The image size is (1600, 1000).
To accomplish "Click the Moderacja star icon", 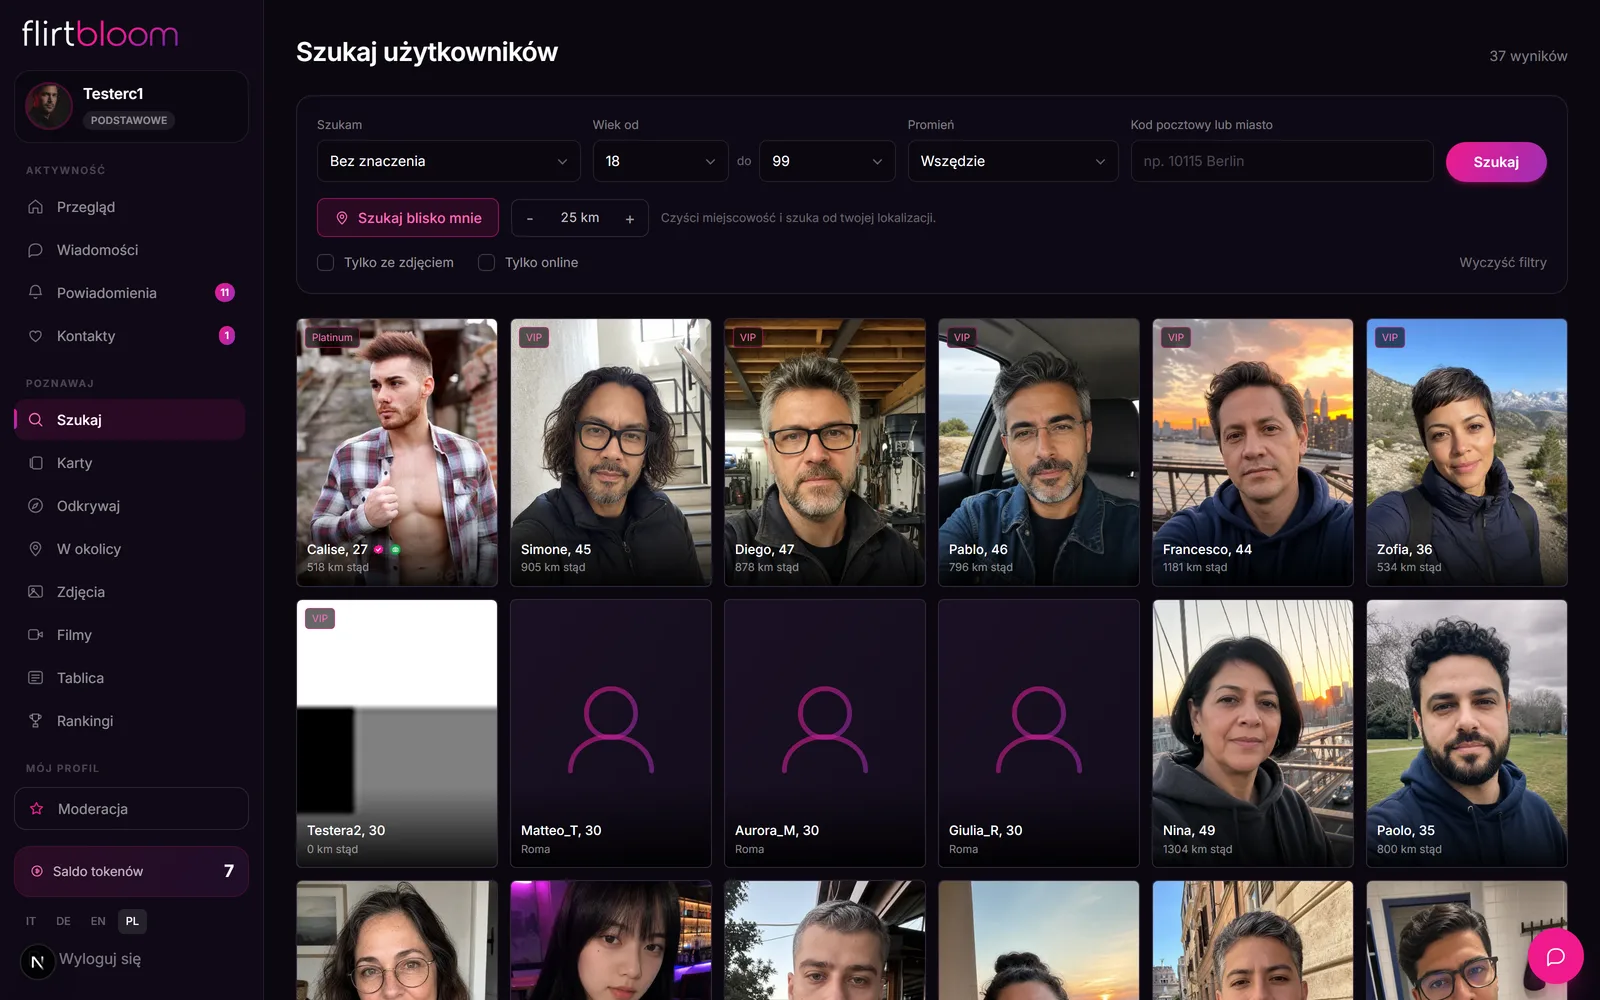I will click(x=37, y=809).
